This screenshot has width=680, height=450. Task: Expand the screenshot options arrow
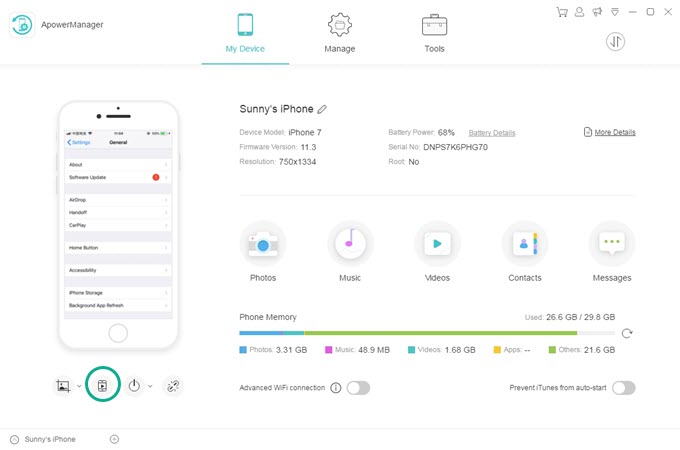click(x=79, y=386)
